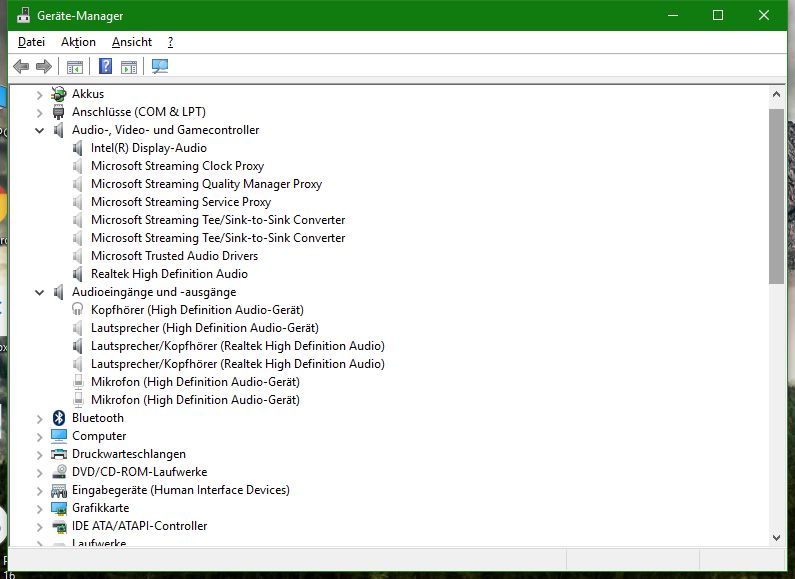Toggle the console tree toolbar icon
The image size is (795, 579).
pyautogui.click(x=75, y=66)
